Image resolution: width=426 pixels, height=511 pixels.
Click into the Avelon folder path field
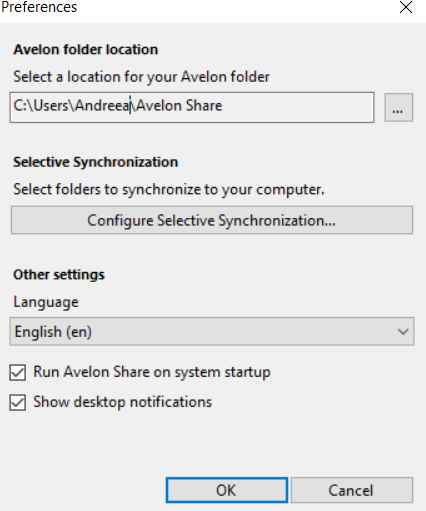click(x=192, y=107)
